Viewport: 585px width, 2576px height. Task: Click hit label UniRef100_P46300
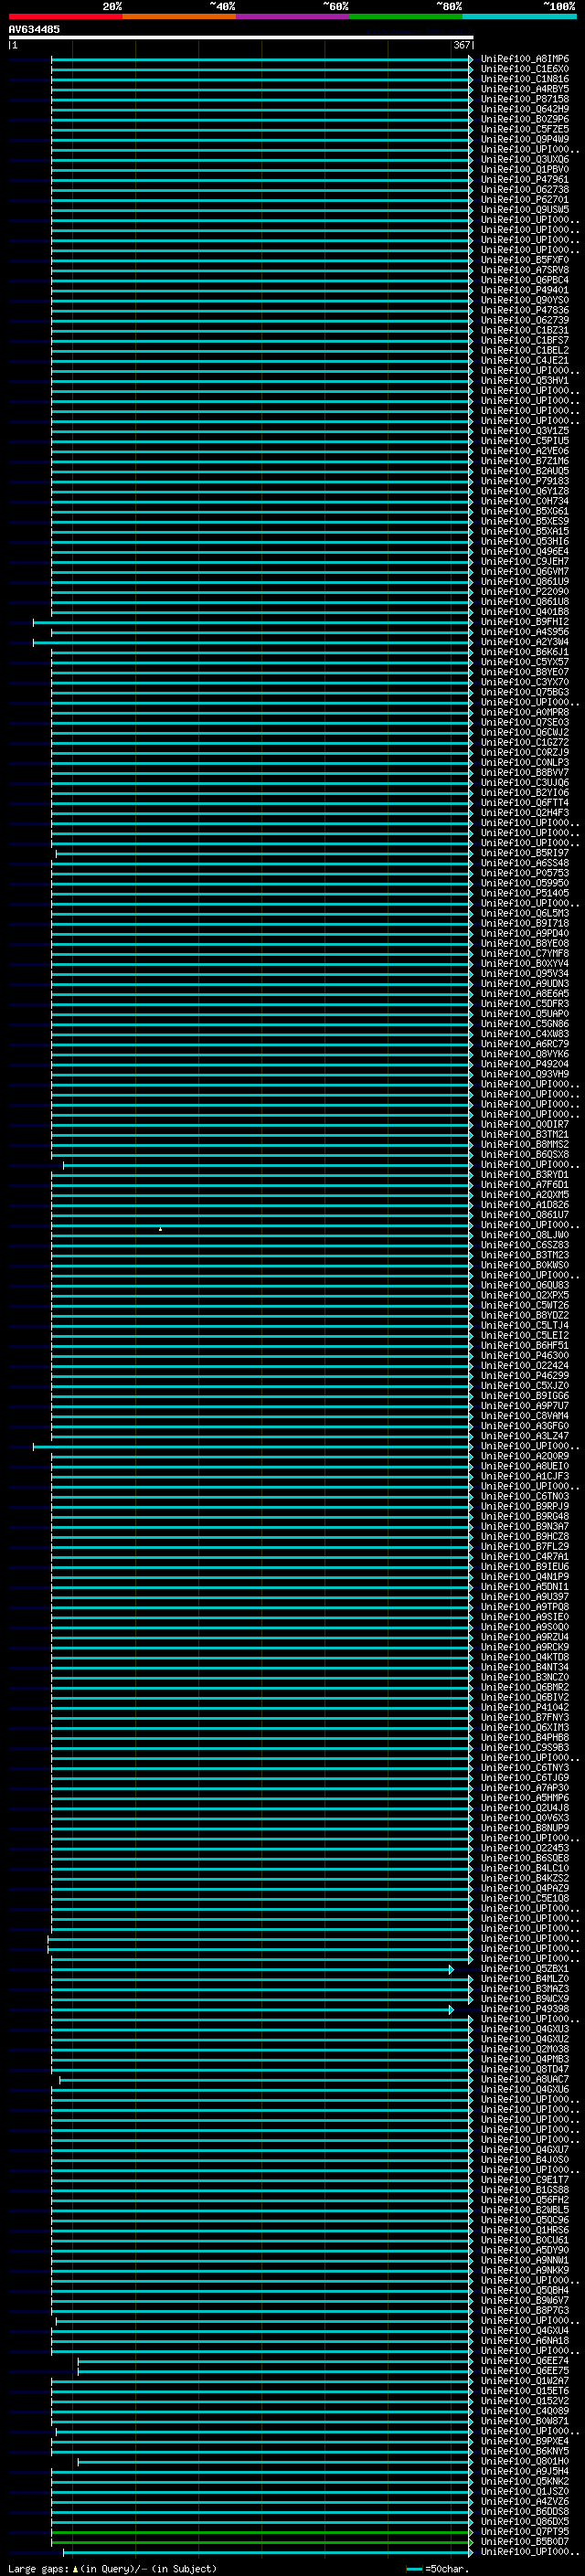click(x=525, y=1356)
